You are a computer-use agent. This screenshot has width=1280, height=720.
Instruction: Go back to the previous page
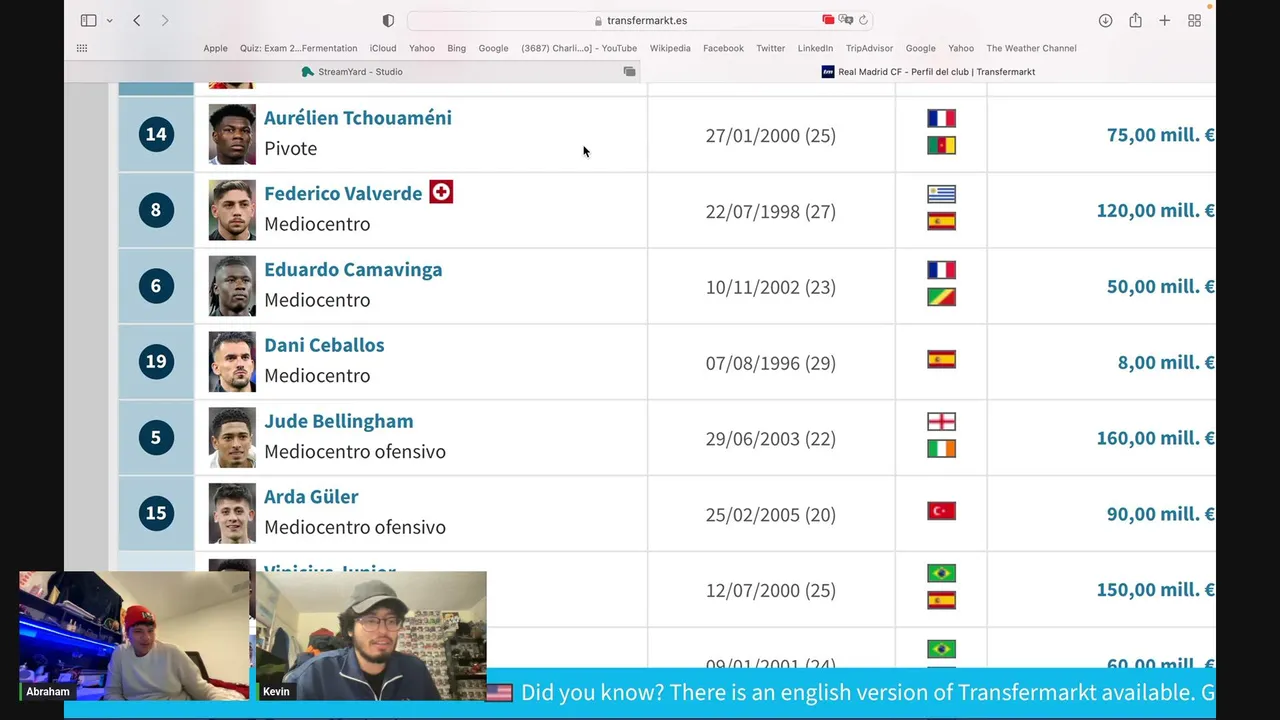click(137, 20)
